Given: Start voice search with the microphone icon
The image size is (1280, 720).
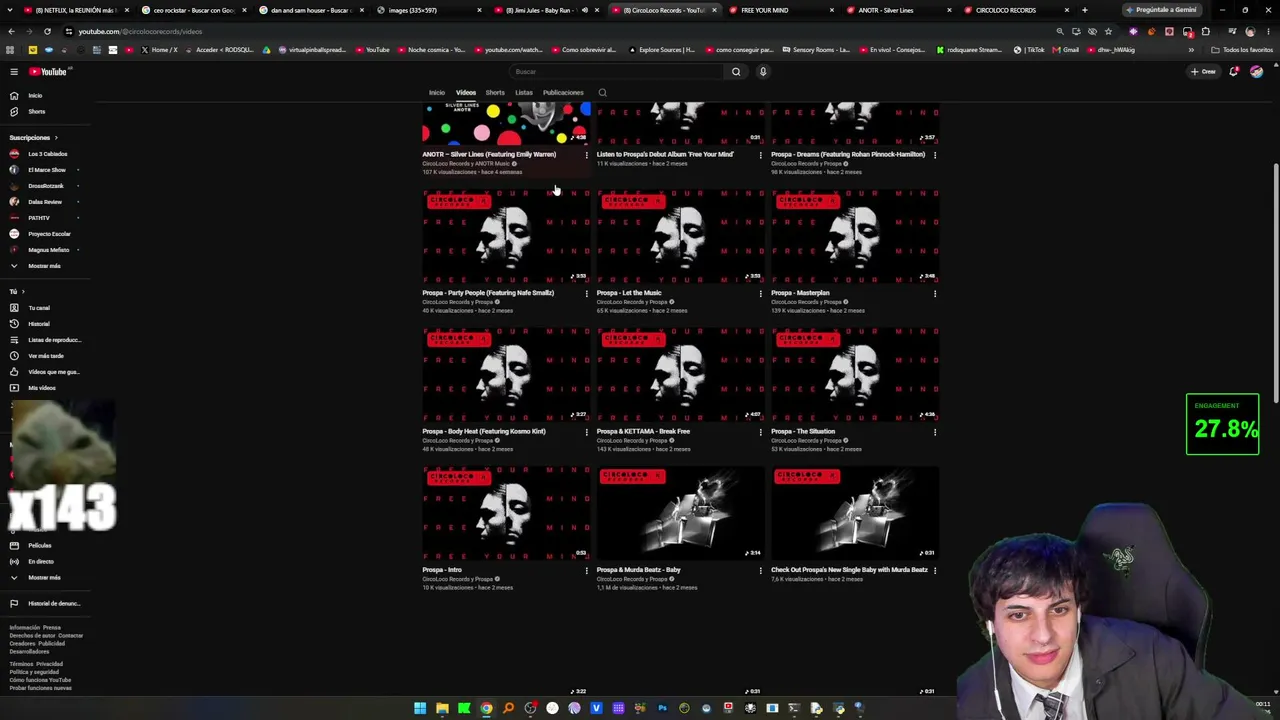Looking at the screenshot, I should tap(763, 72).
